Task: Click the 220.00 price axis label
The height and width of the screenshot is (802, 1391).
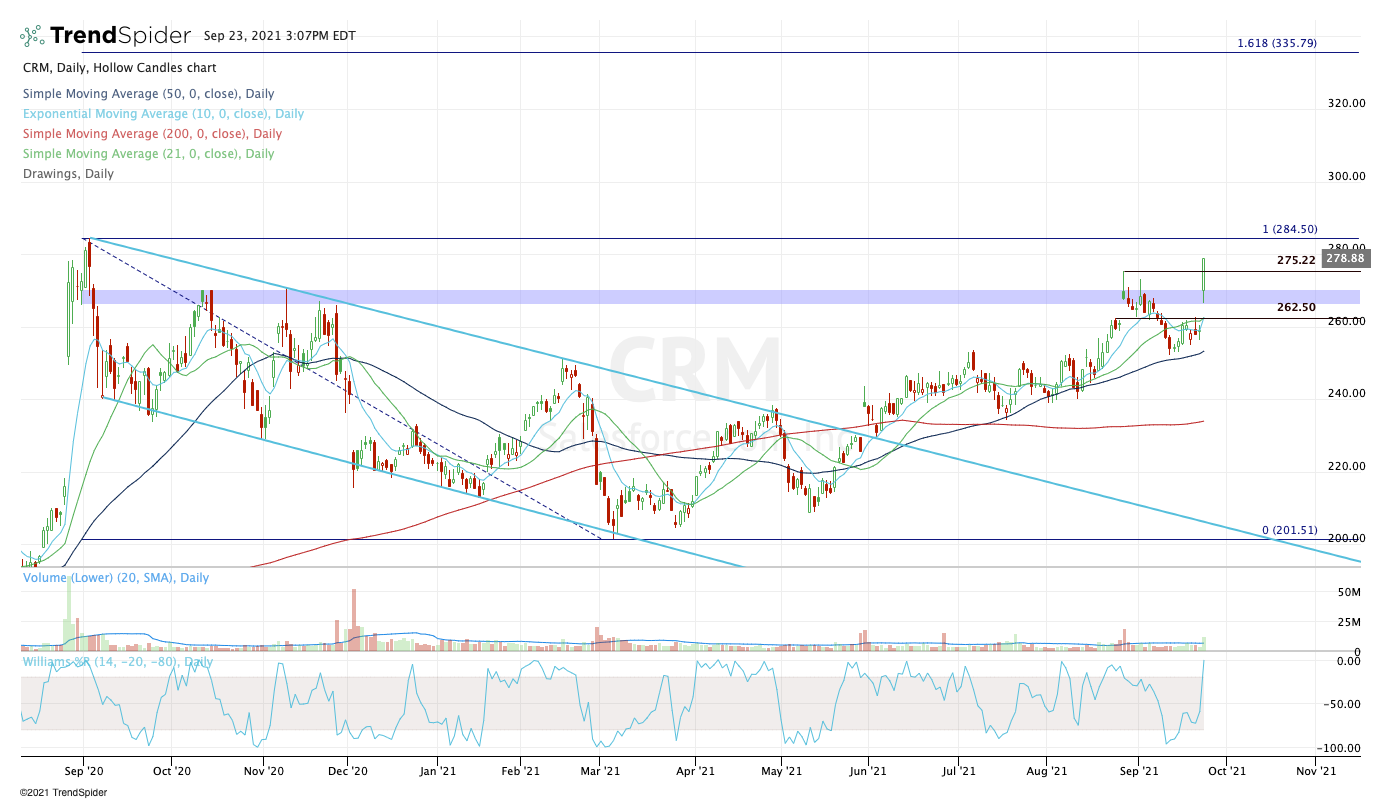Action: pyautogui.click(x=1346, y=466)
